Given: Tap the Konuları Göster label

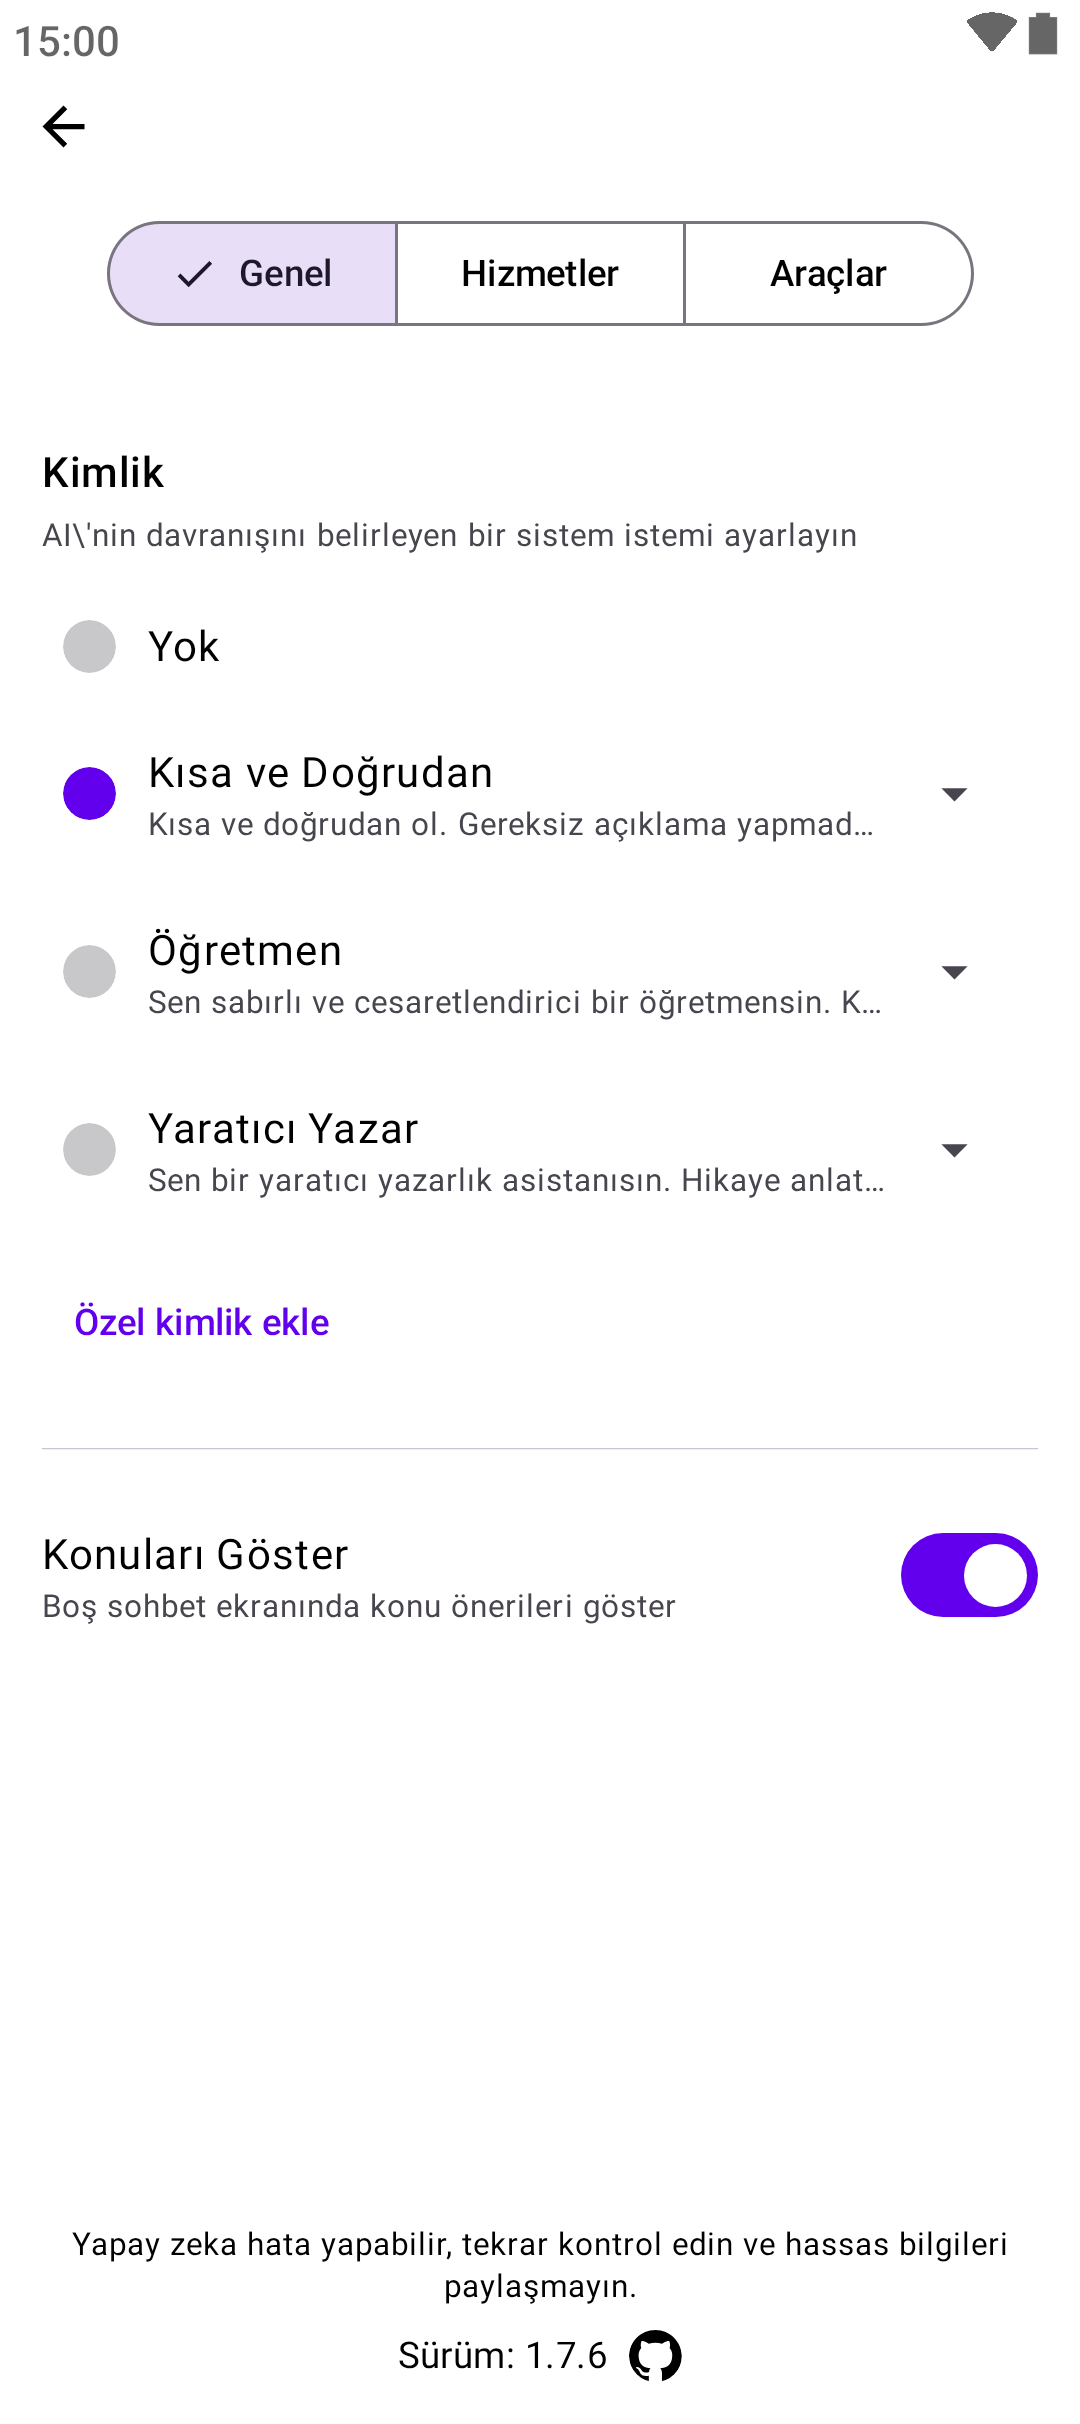Looking at the screenshot, I should point(196,1555).
